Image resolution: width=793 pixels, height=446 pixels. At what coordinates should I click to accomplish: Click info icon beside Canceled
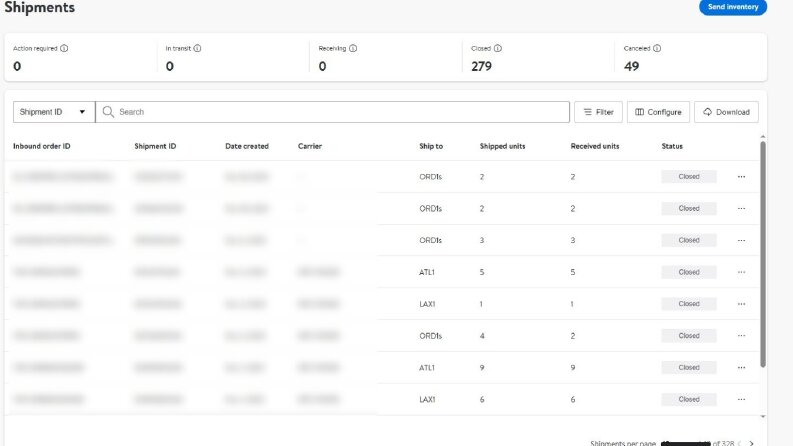pyautogui.click(x=657, y=49)
